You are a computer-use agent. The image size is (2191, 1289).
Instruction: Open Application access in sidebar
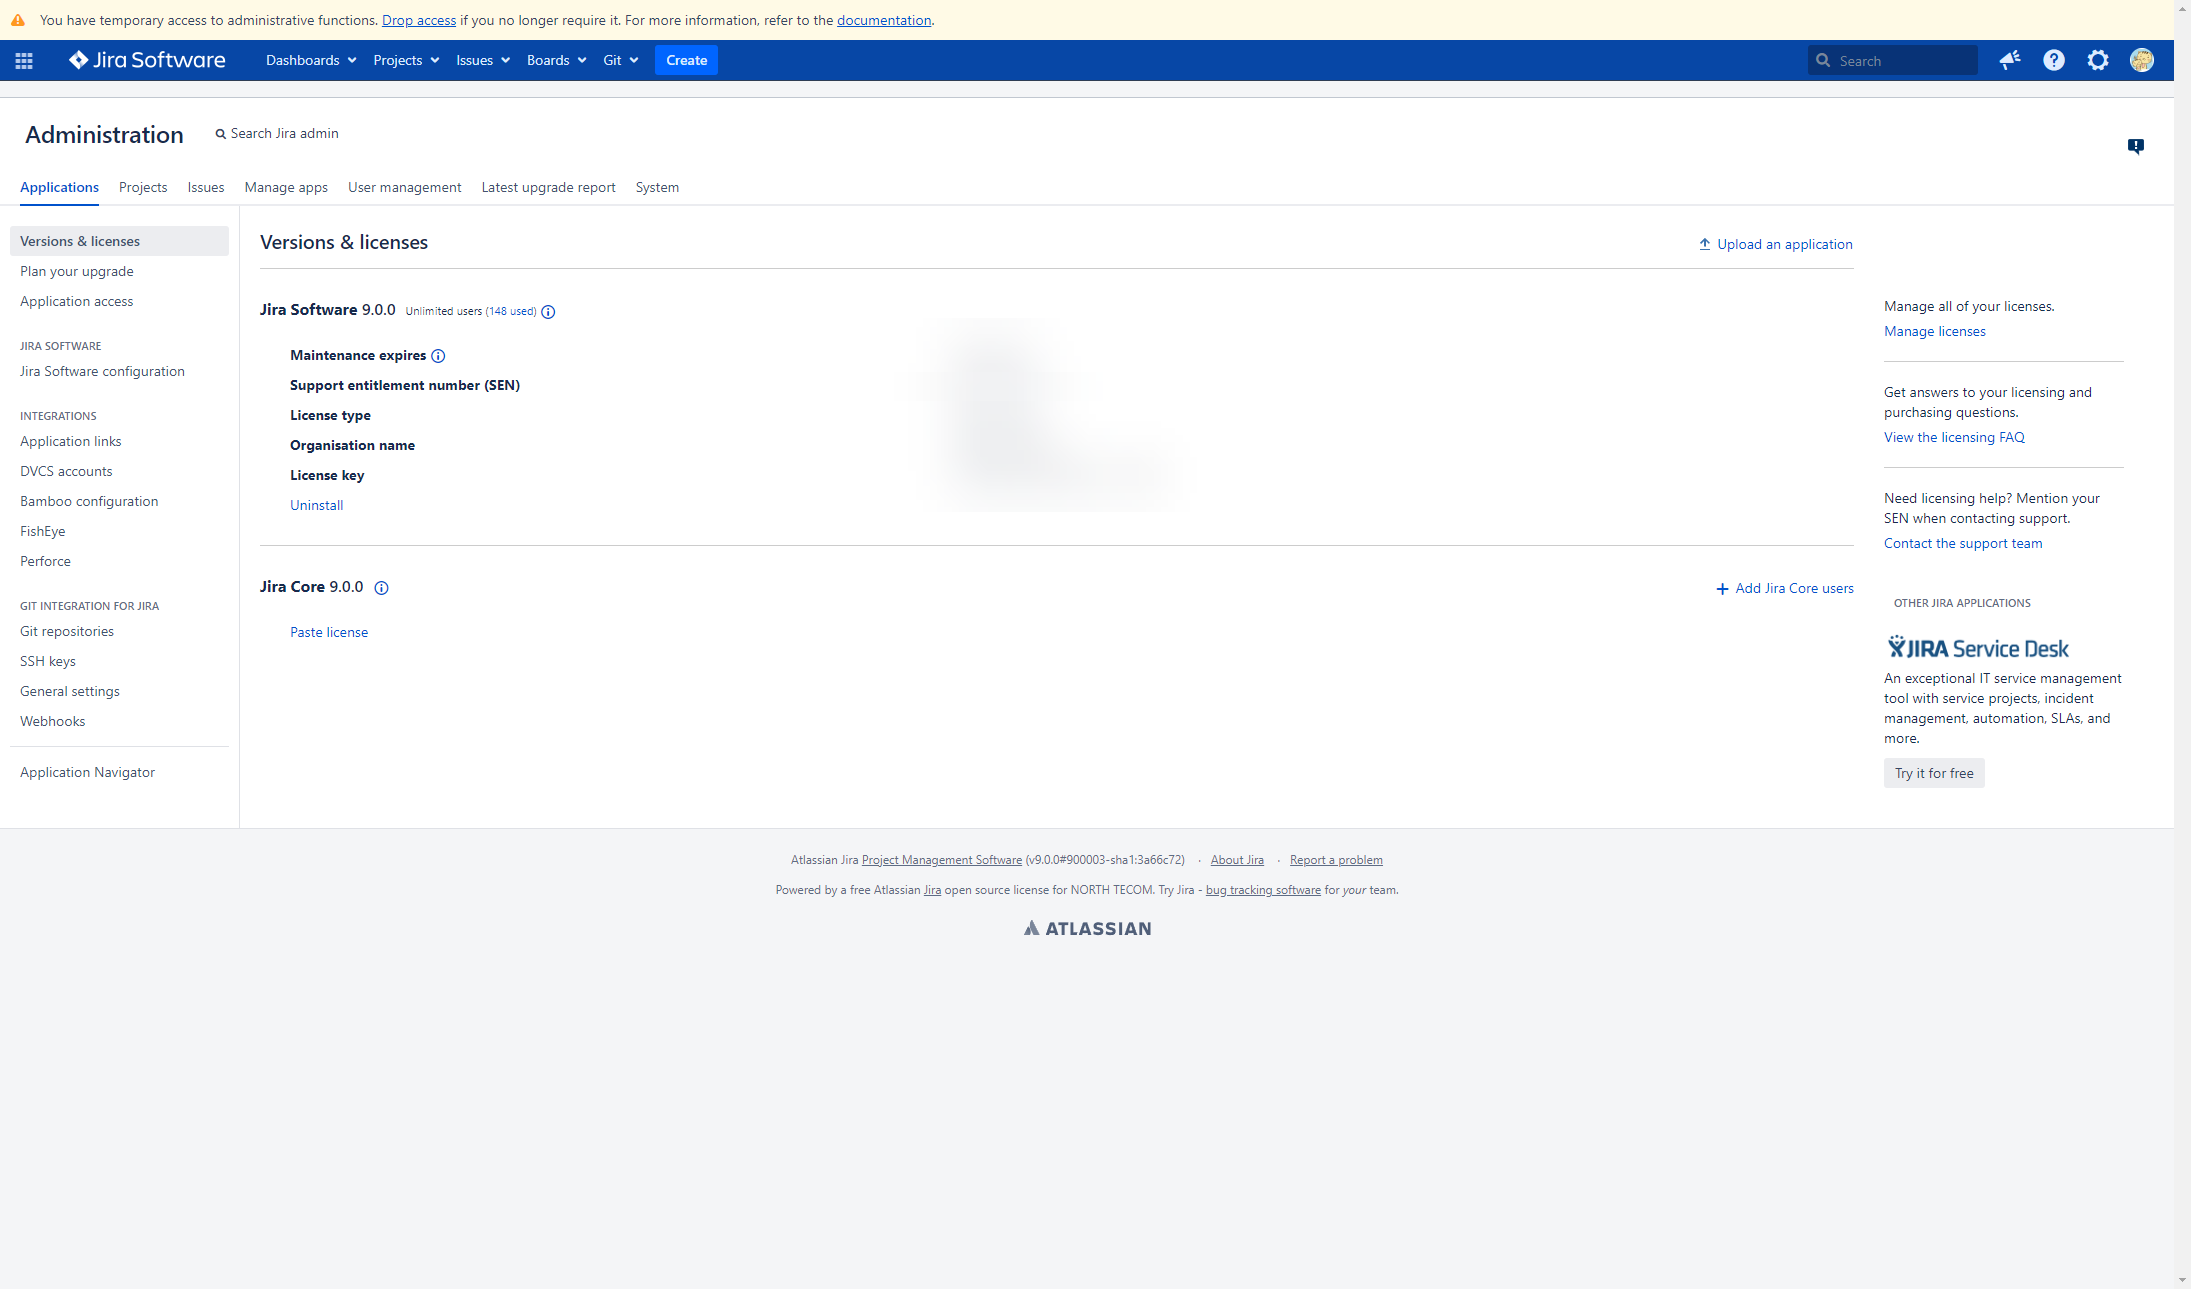[x=76, y=301]
